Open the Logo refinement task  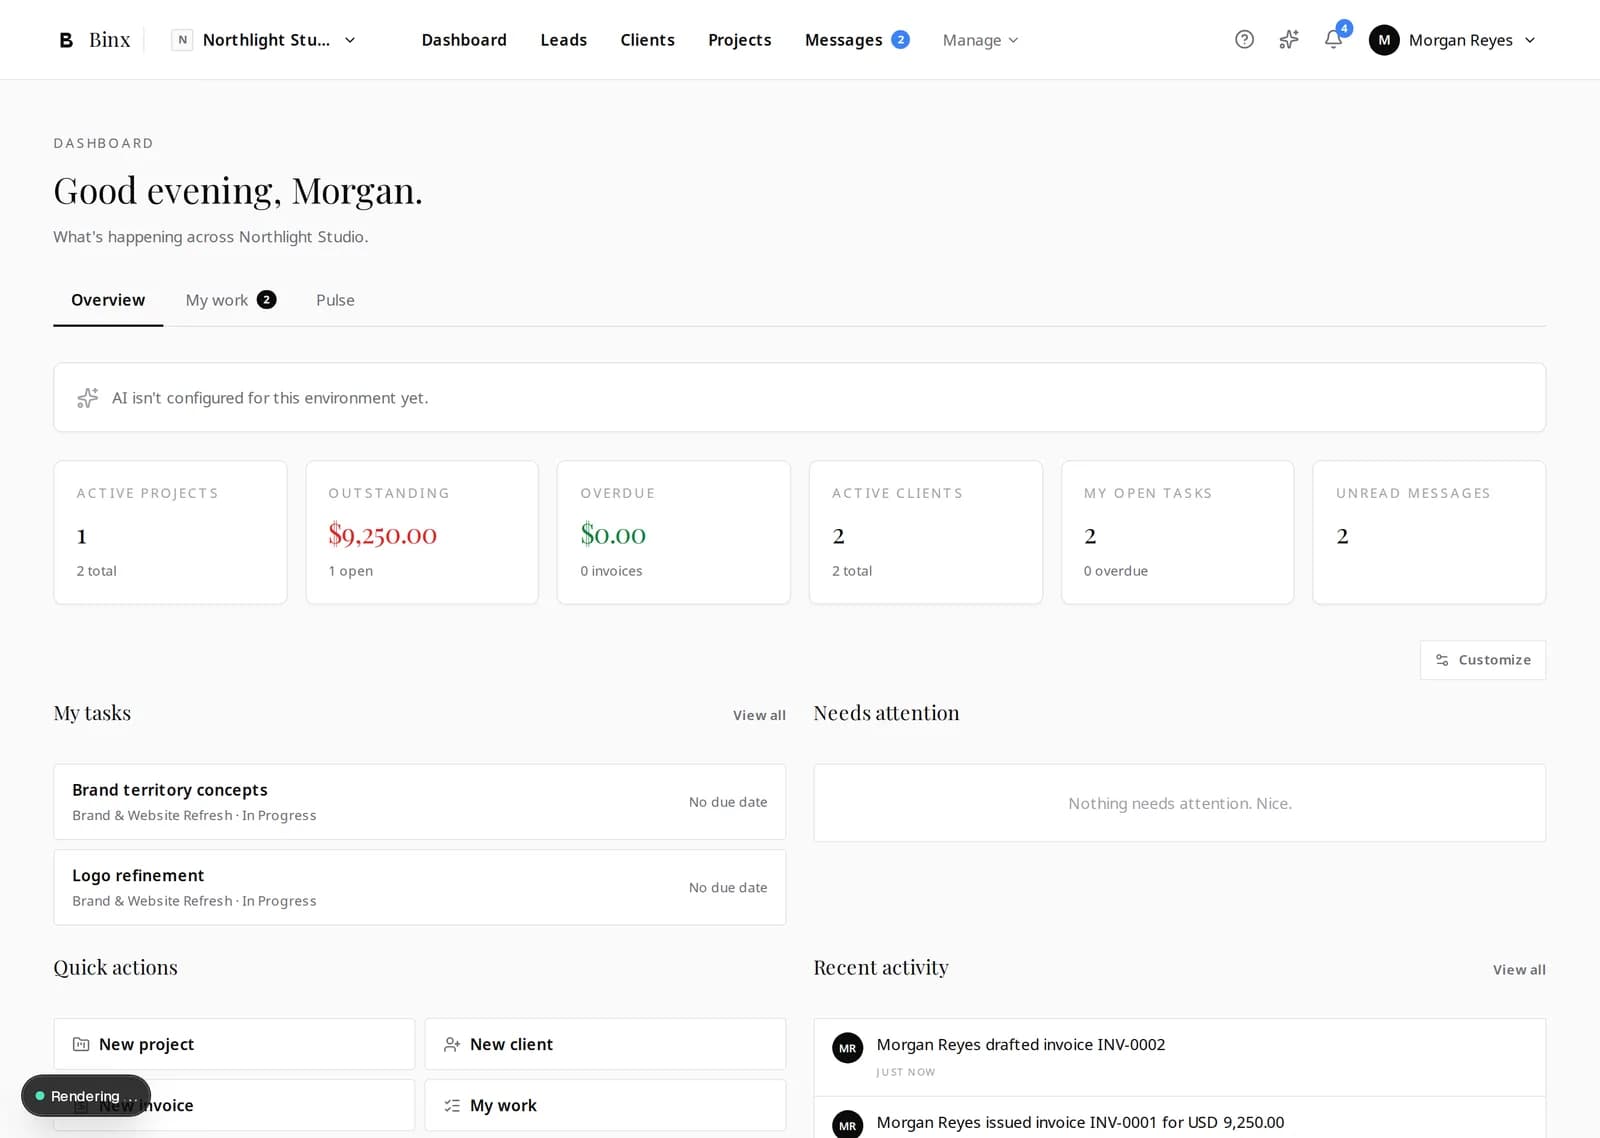420,887
